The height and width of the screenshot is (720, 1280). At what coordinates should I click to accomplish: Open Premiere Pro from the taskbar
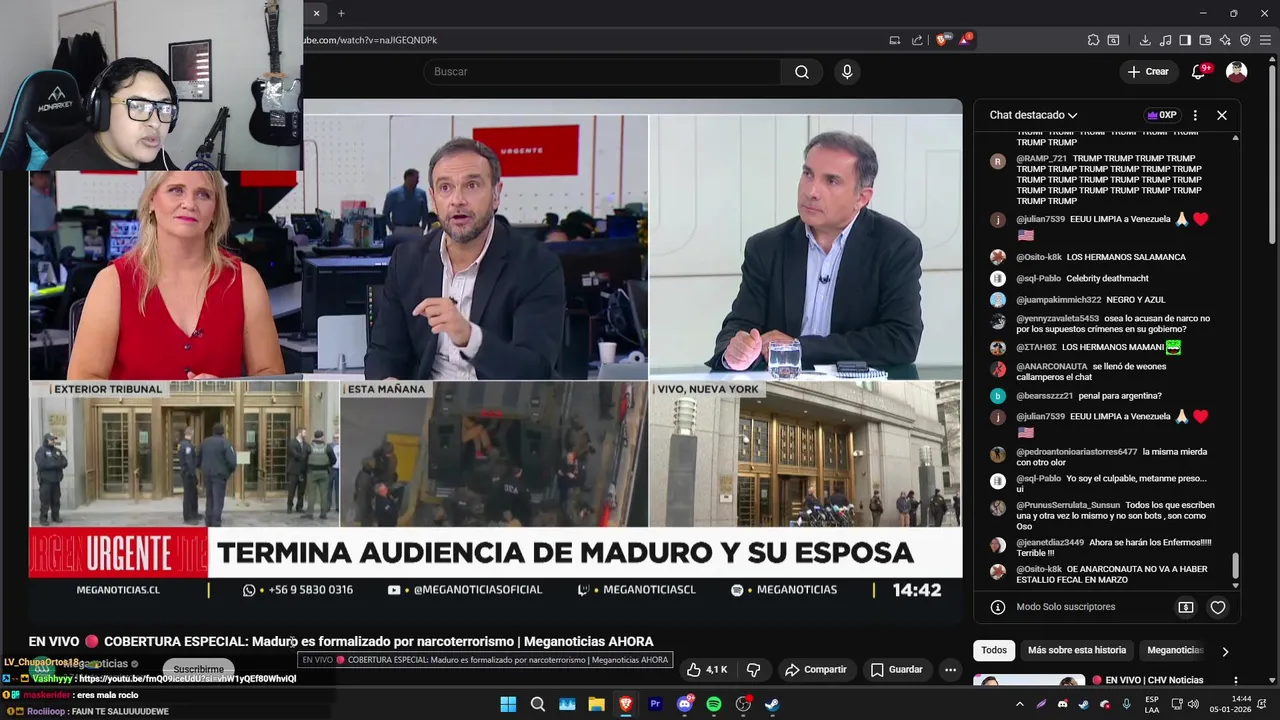click(655, 704)
